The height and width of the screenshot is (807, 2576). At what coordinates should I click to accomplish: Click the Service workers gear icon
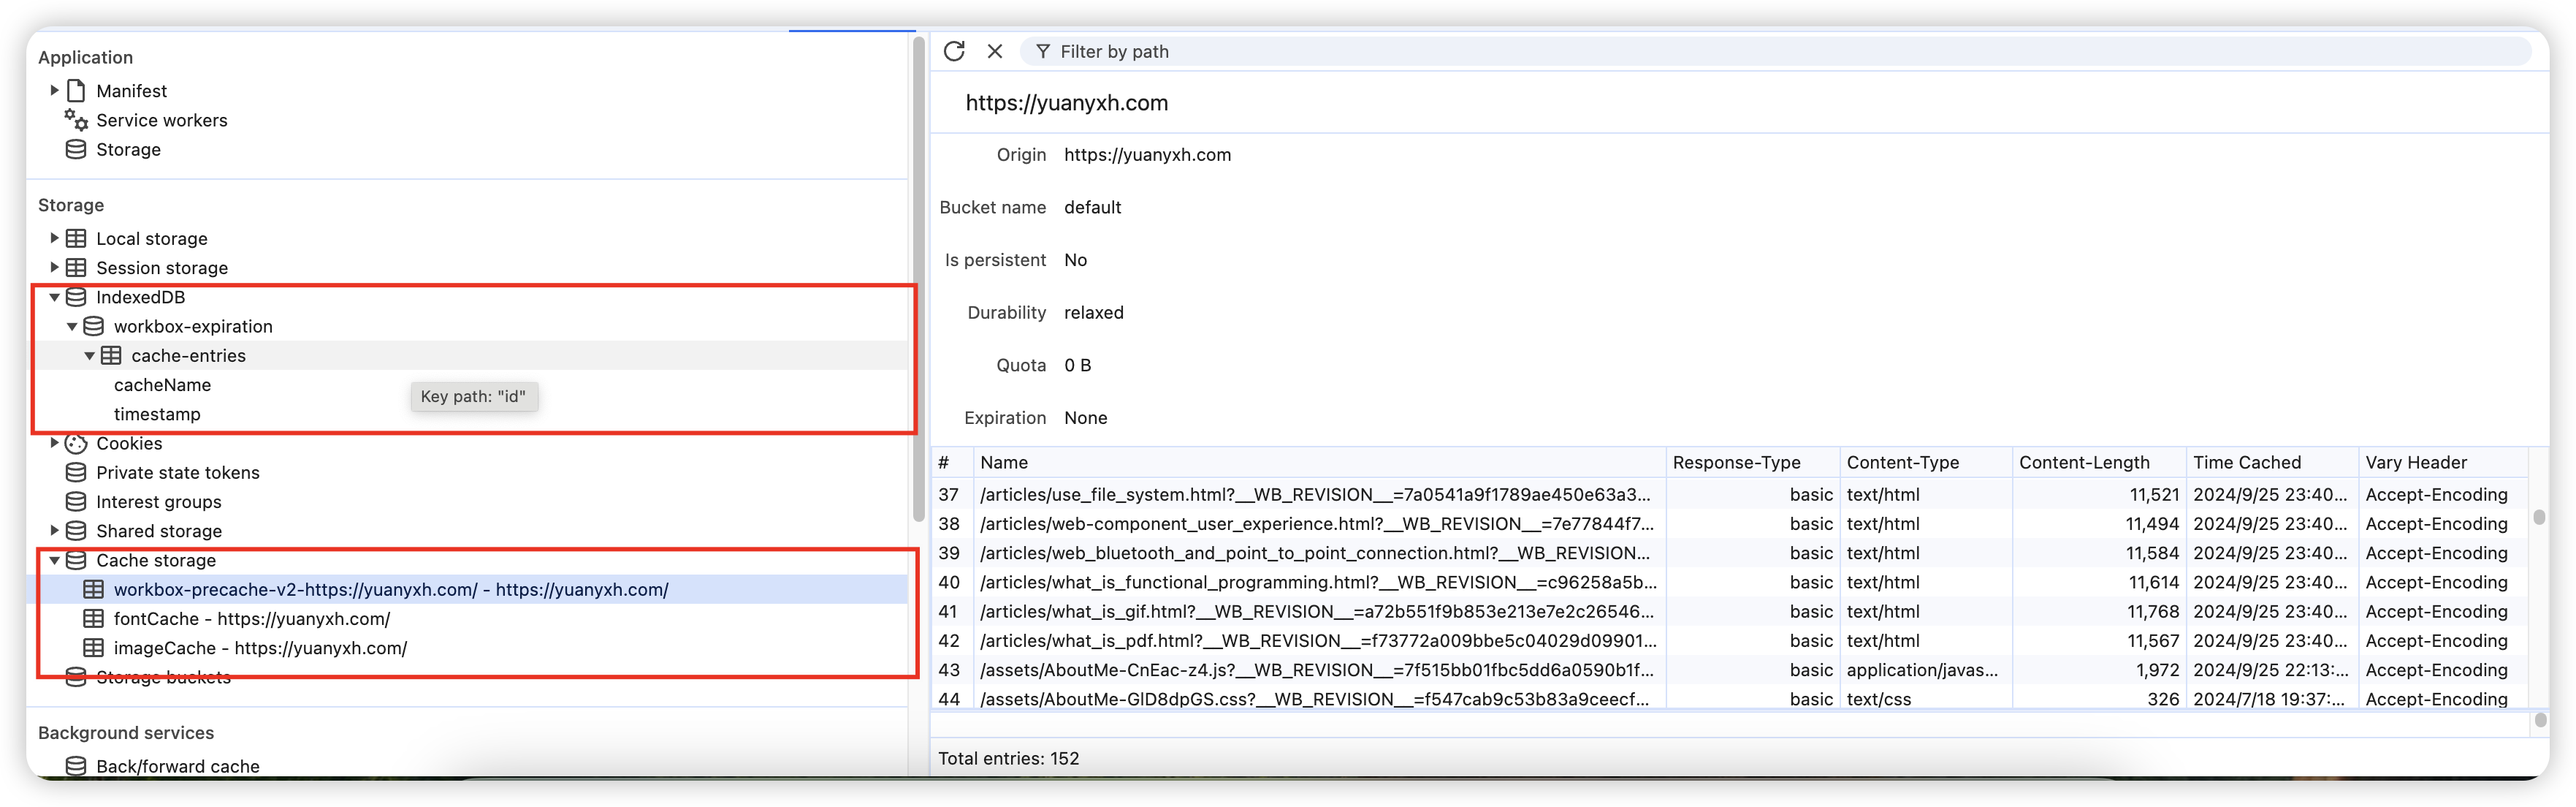point(76,120)
